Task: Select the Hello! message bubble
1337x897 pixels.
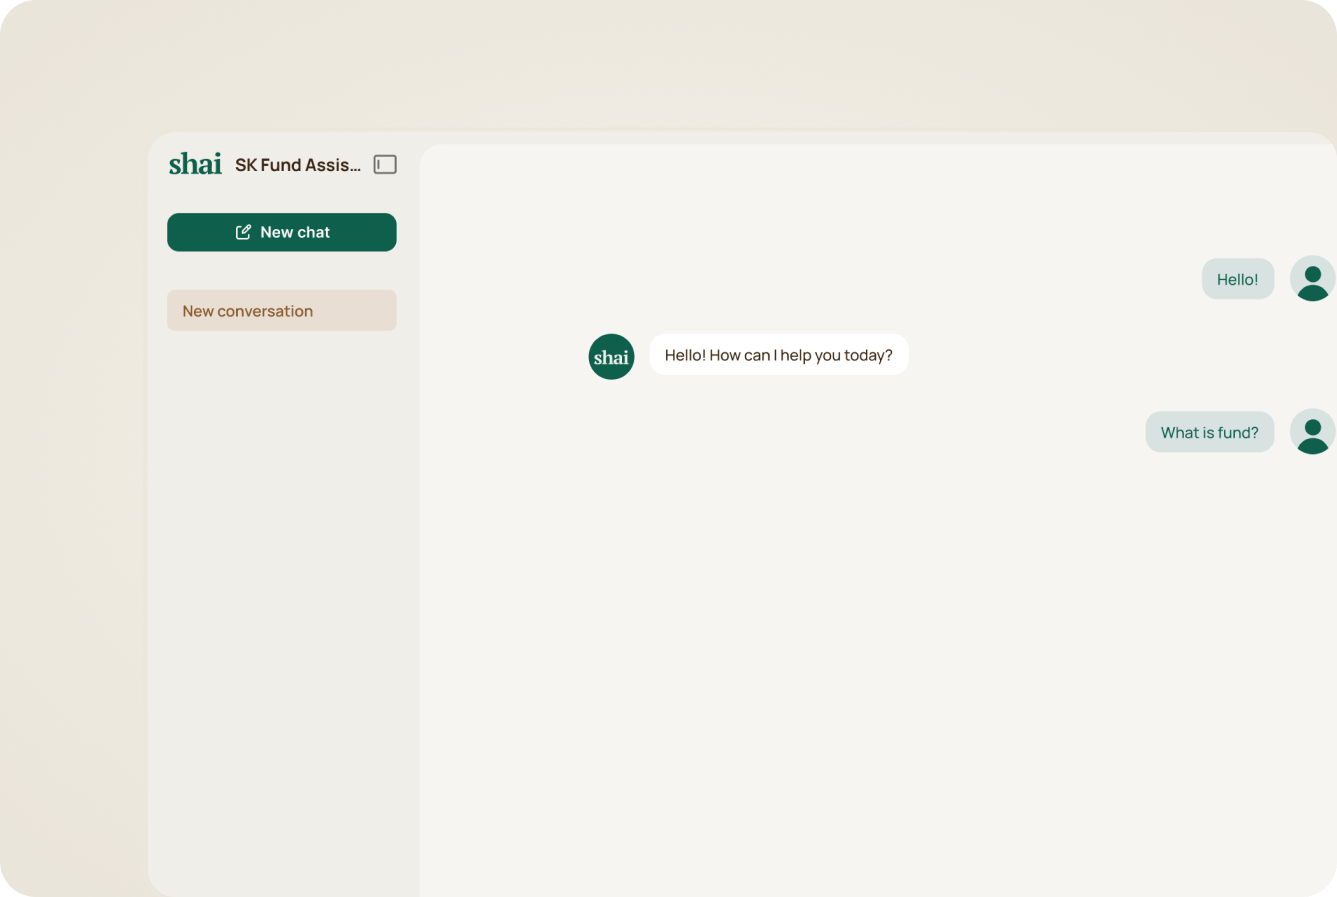Action: pos(1238,279)
